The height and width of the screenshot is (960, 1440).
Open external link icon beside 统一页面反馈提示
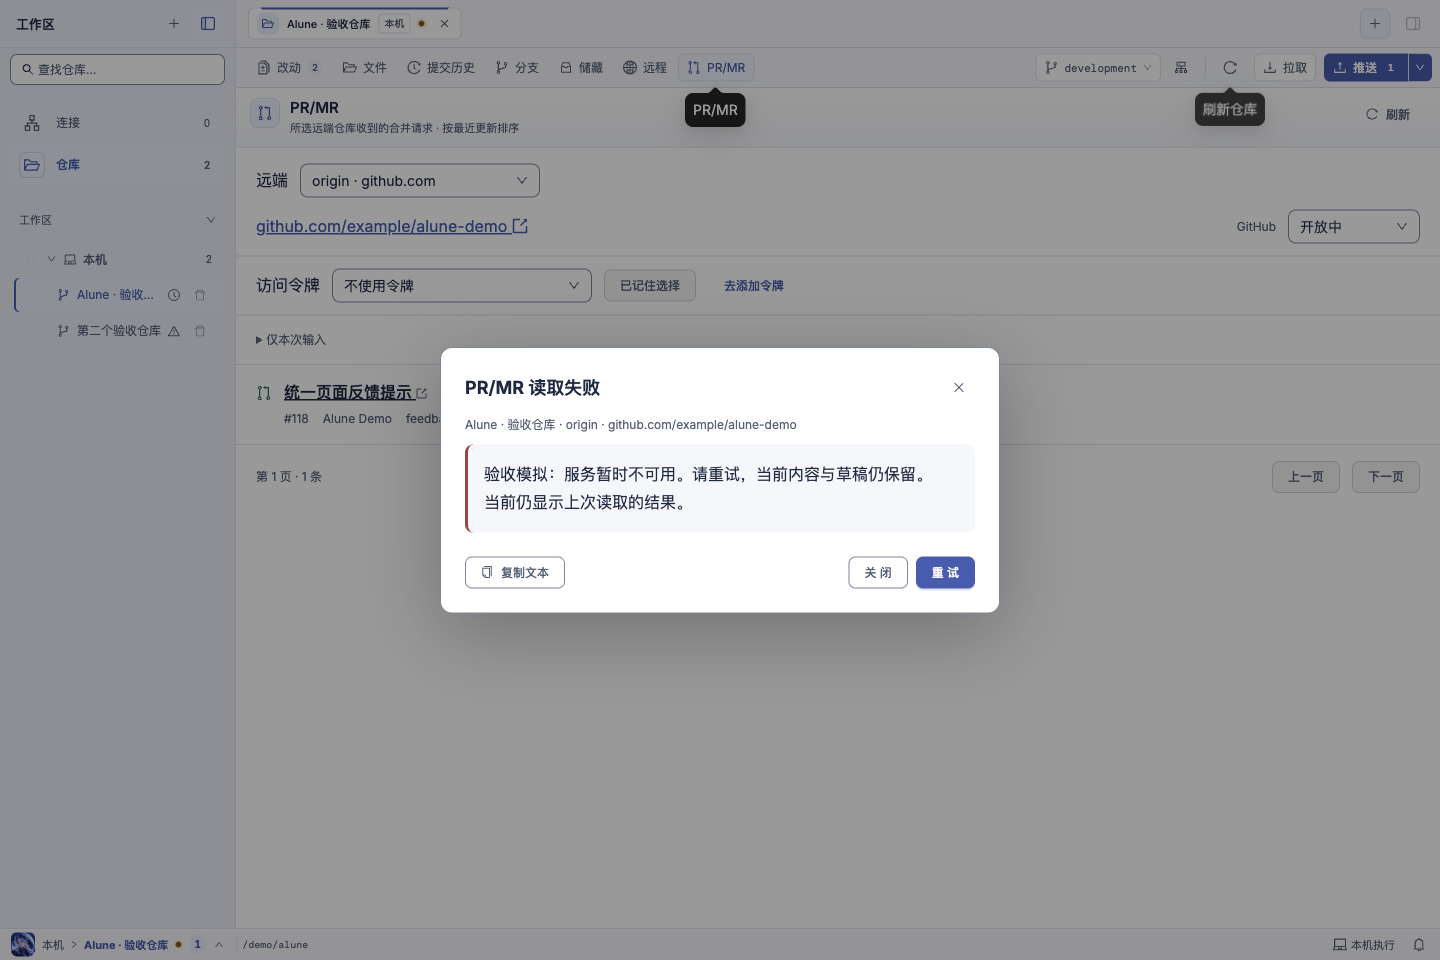(421, 394)
